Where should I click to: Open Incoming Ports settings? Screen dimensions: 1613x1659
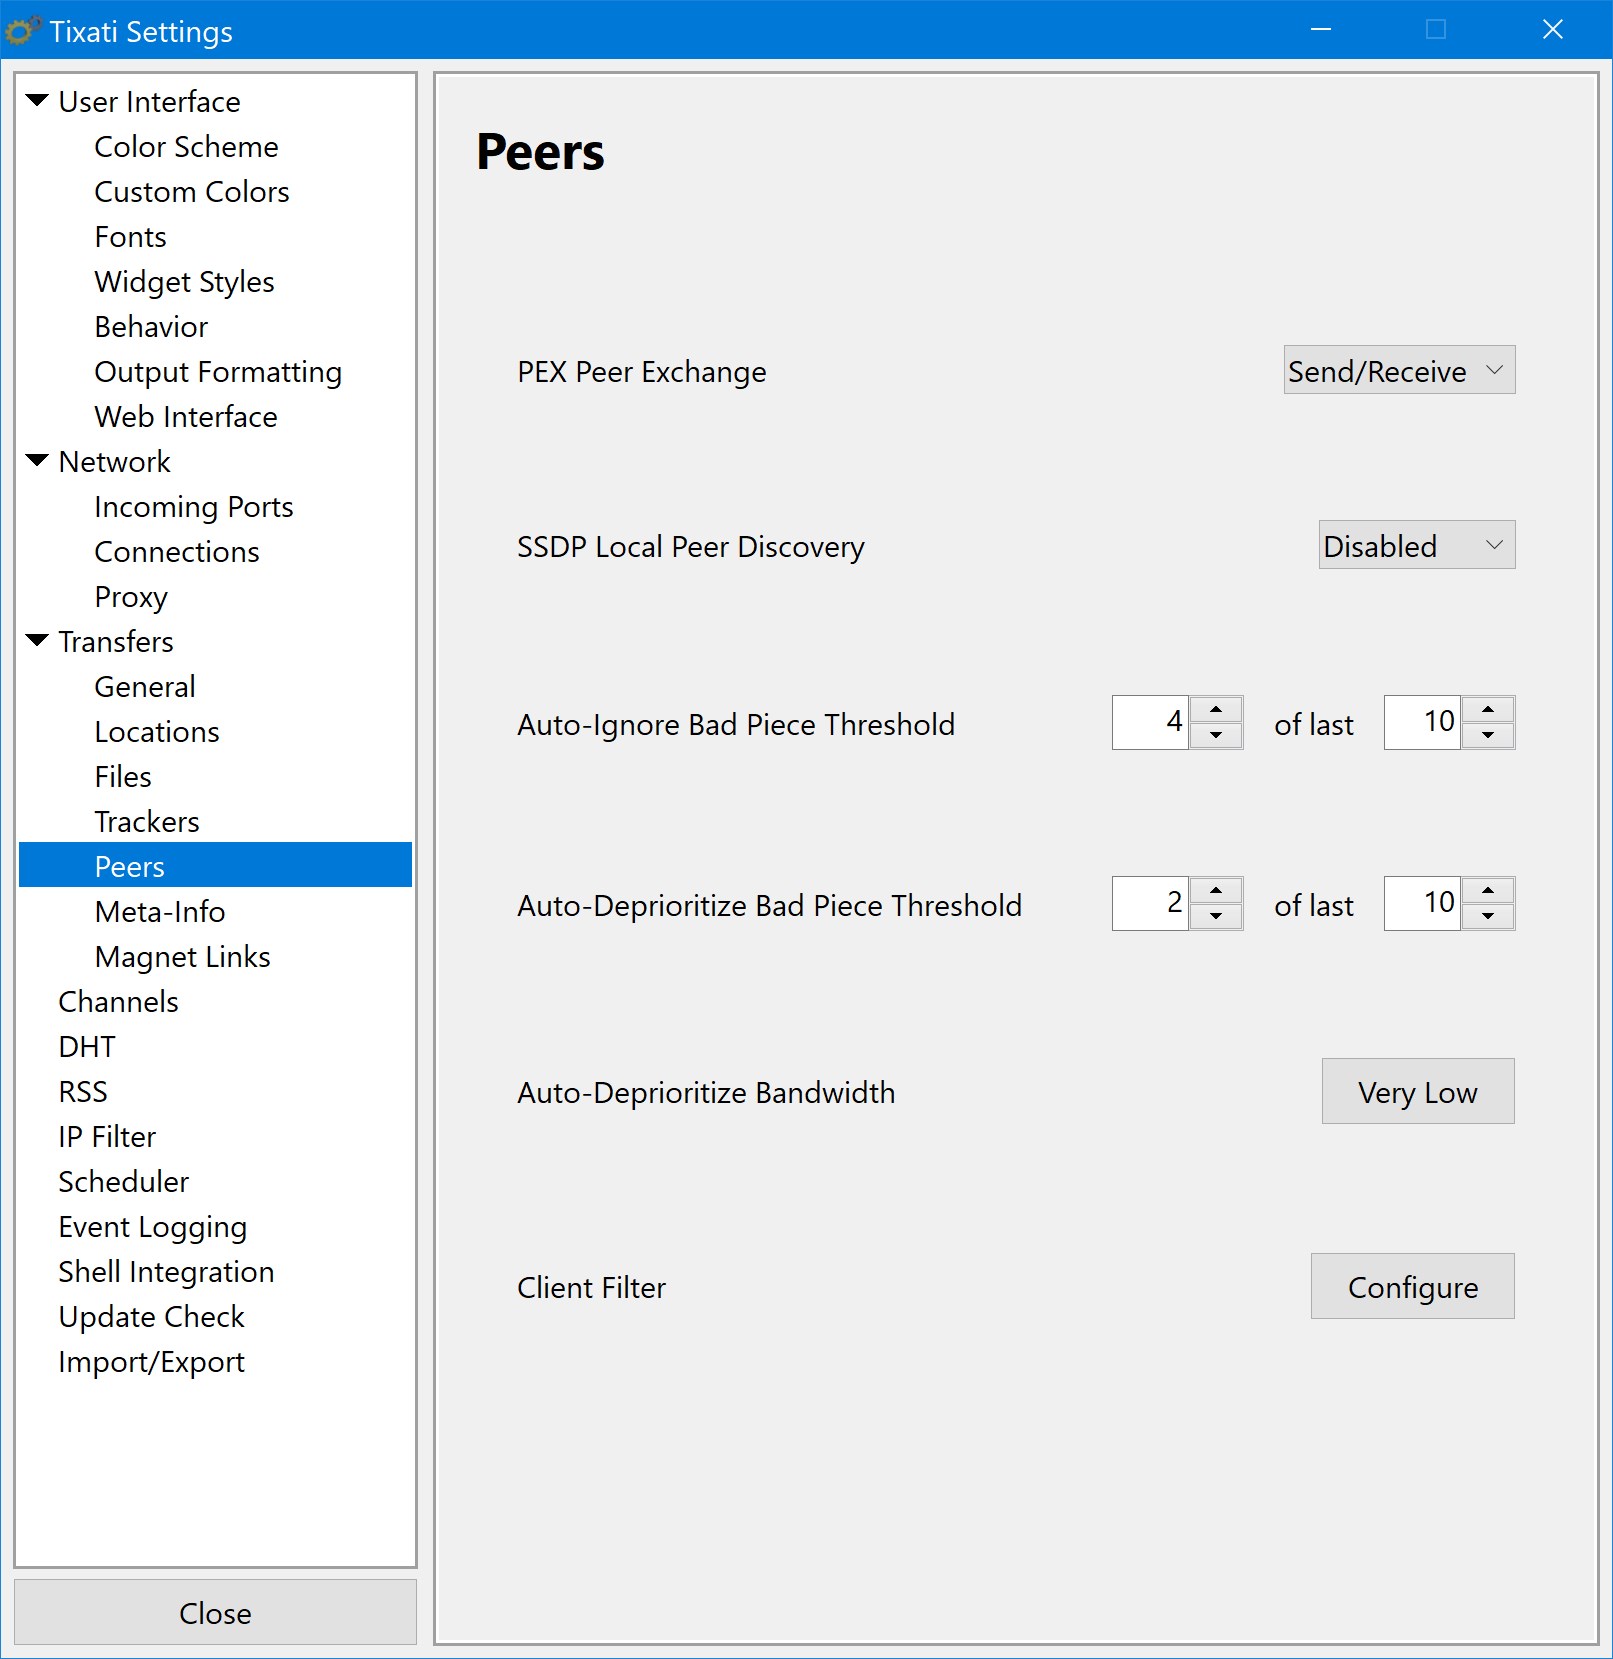pyautogui.click(x=194, y=506)
